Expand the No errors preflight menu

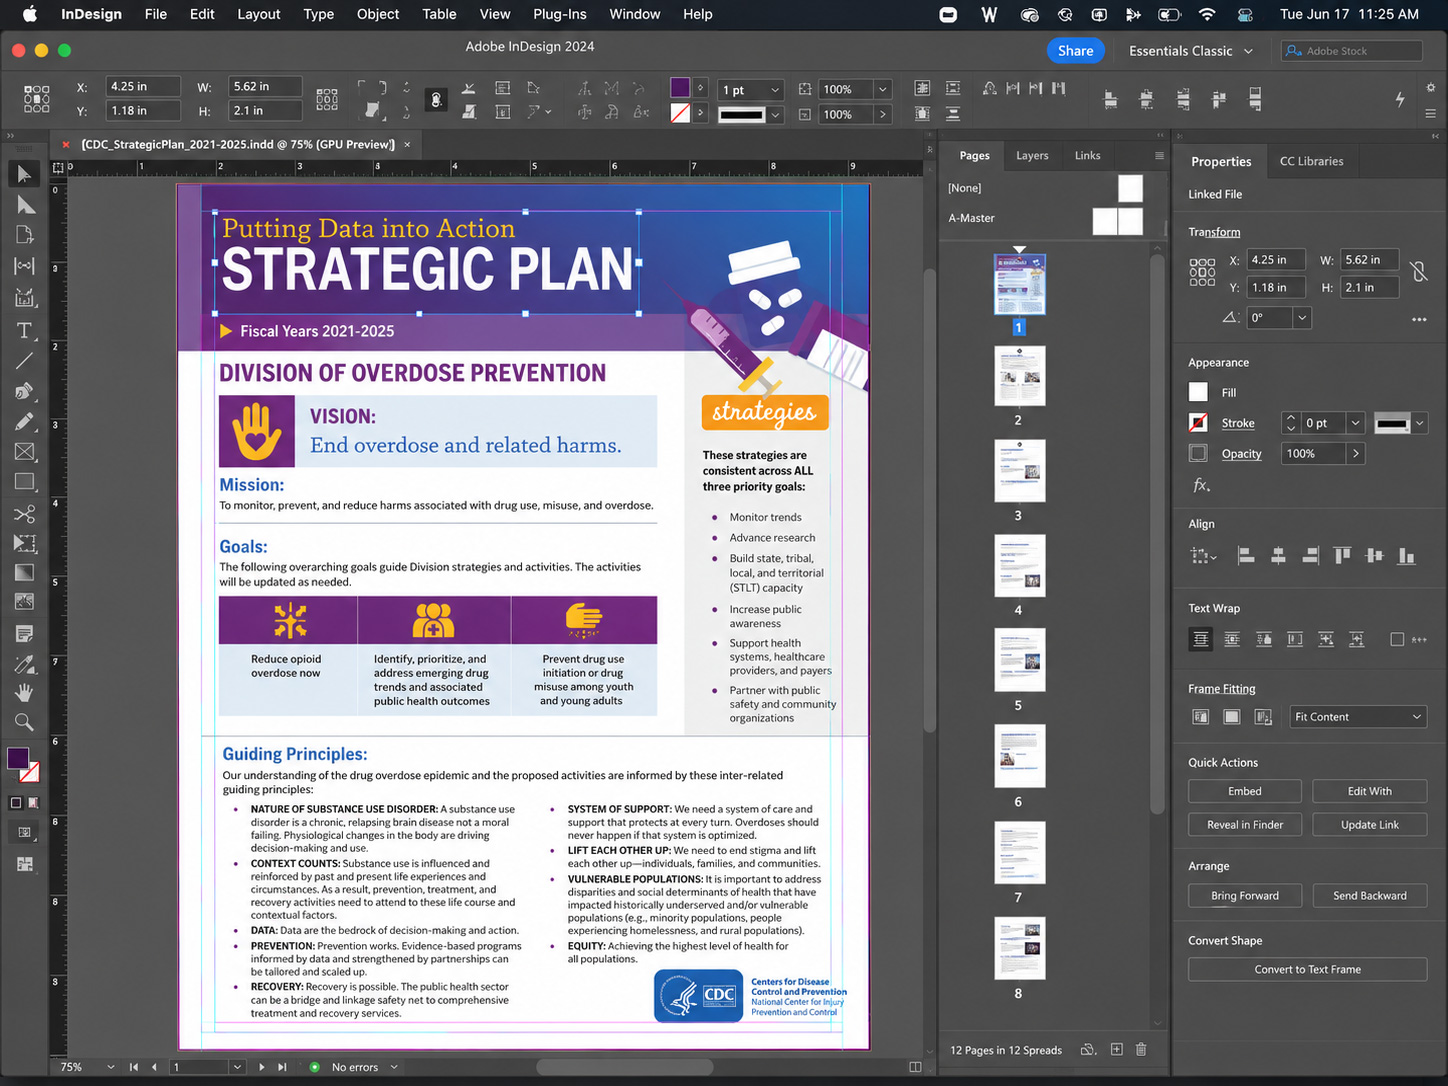[x=394, y=1067]
